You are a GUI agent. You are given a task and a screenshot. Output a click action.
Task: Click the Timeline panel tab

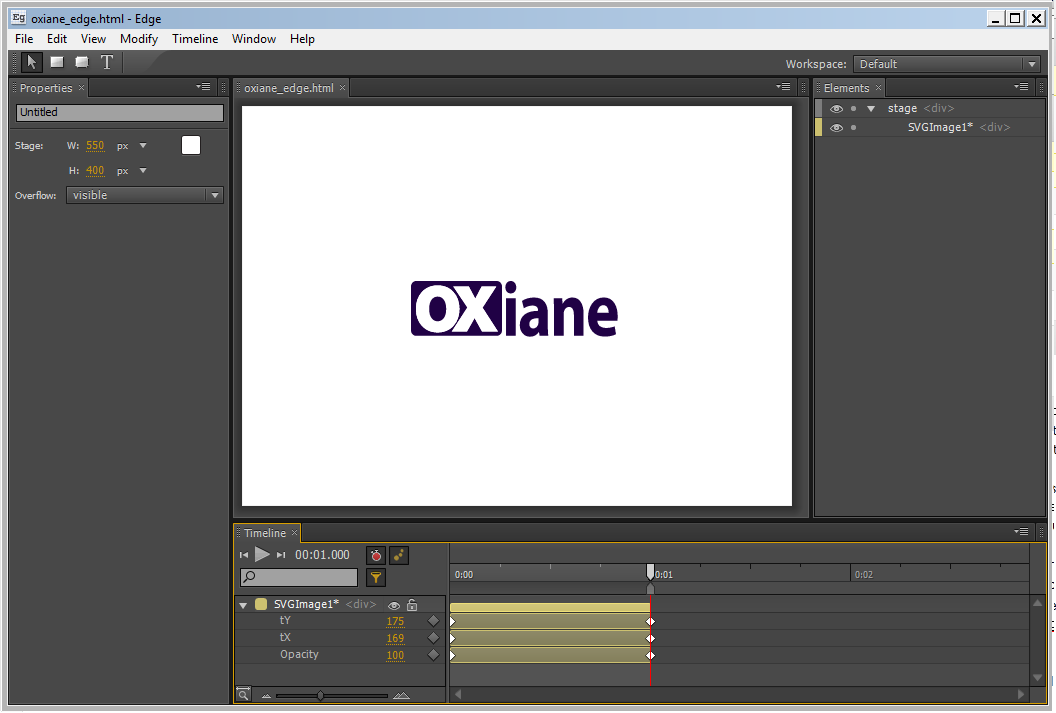pyautogui.click(x=265, y=533)
